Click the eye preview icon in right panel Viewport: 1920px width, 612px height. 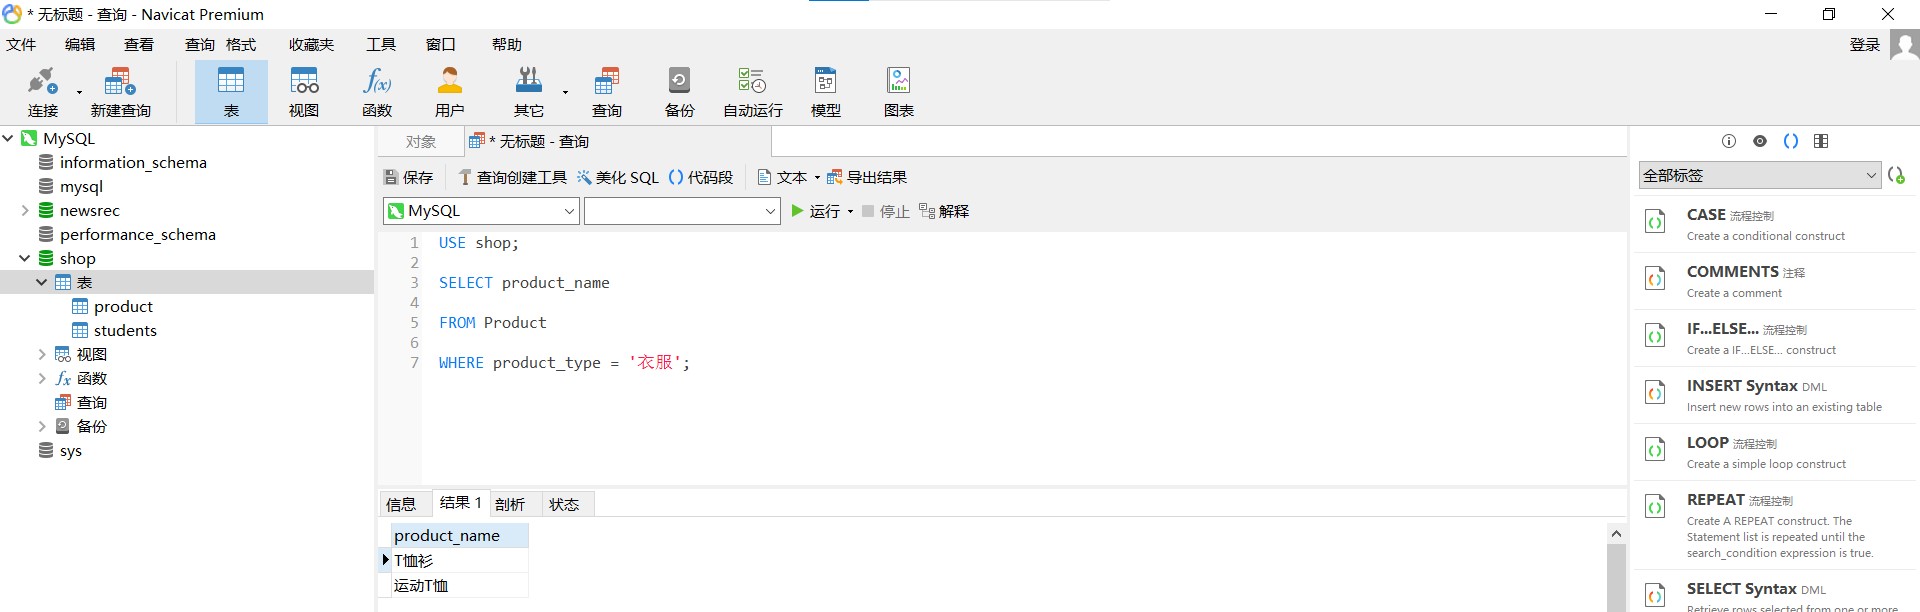(x=1760, y=141)
